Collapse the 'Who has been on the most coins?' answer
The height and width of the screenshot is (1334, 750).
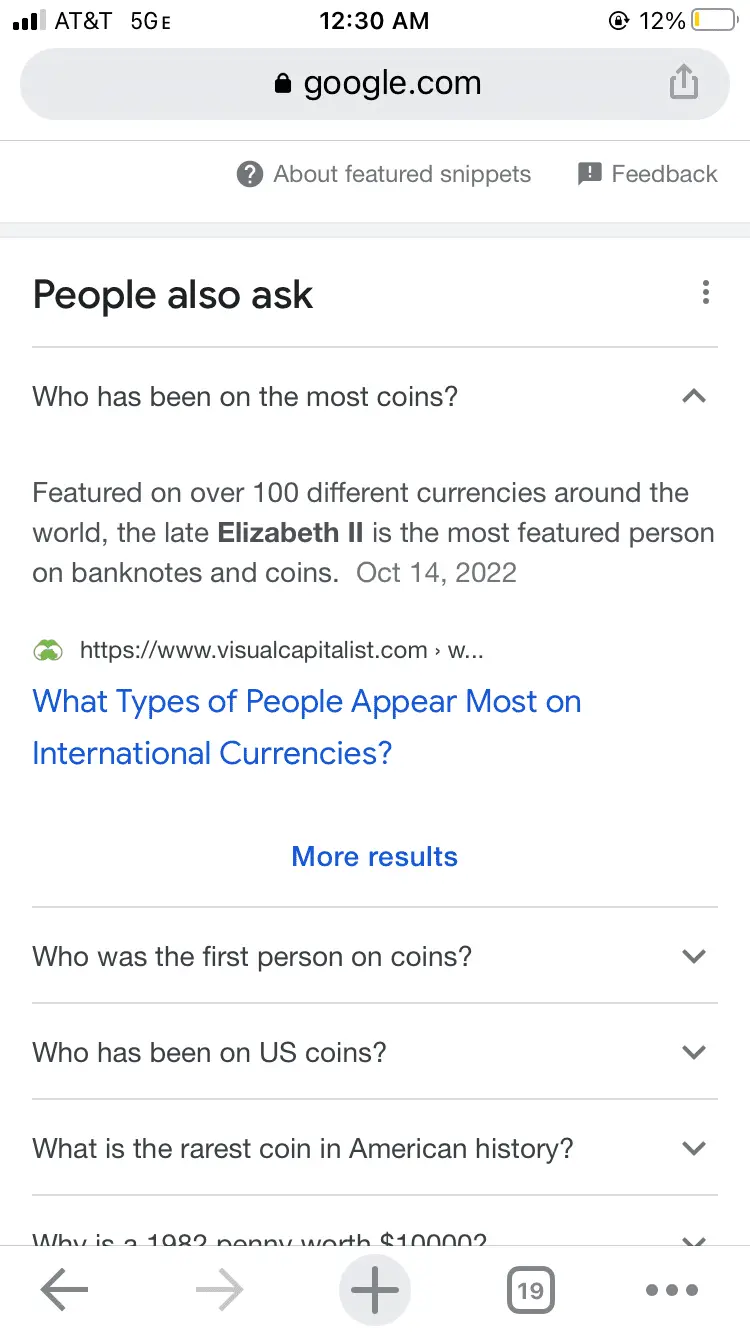click(x=693, y=397)
